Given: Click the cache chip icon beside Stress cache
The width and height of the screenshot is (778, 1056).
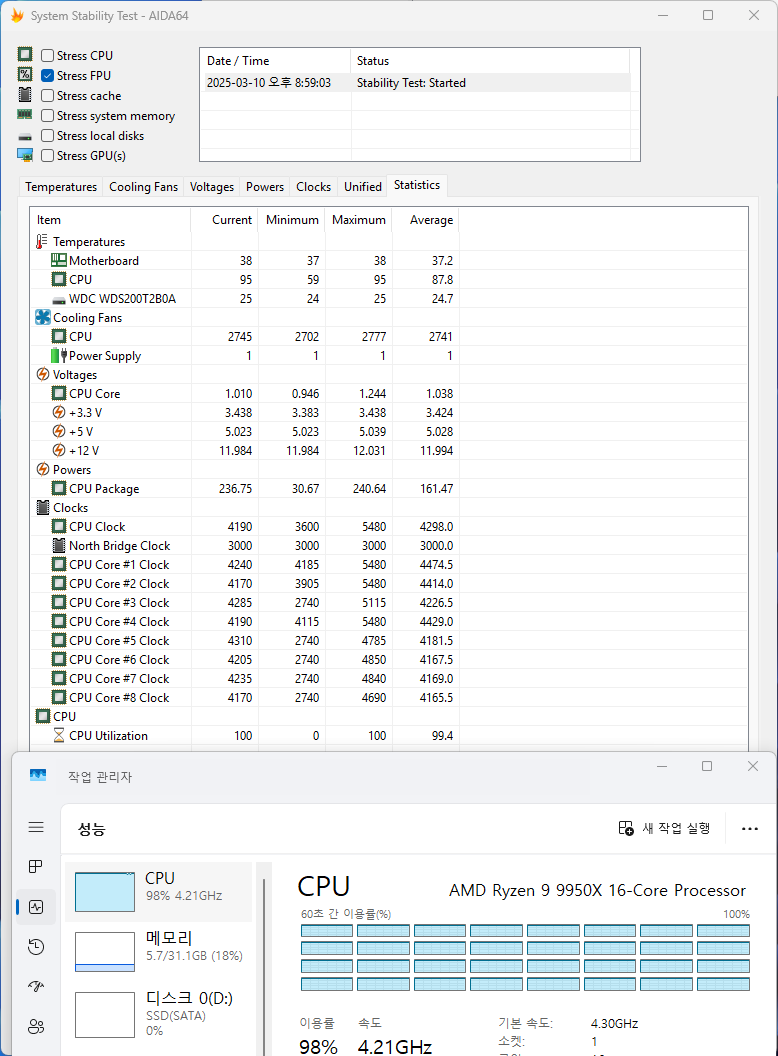Looking at the screenshot, I should 25,94.
